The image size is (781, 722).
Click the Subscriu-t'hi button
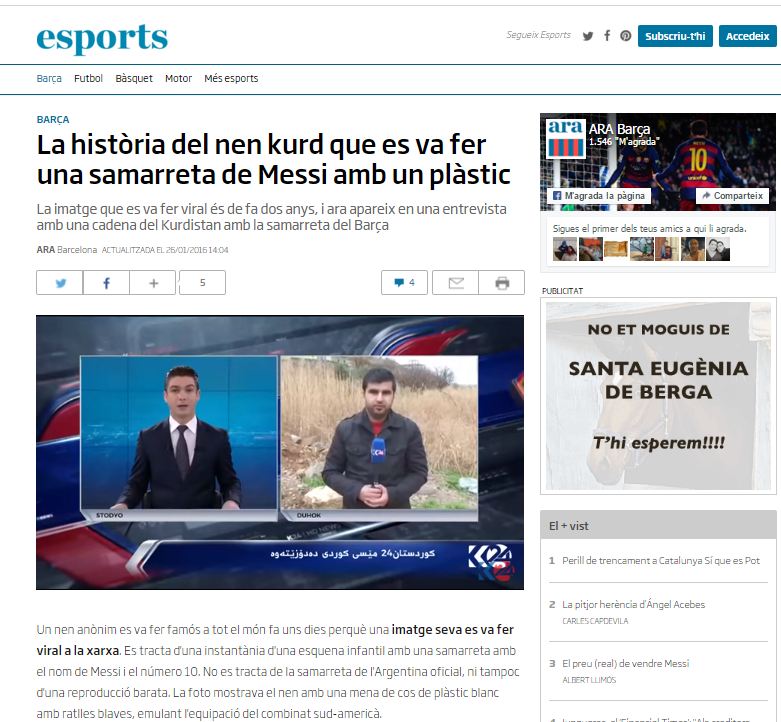[x=675, y=36]
